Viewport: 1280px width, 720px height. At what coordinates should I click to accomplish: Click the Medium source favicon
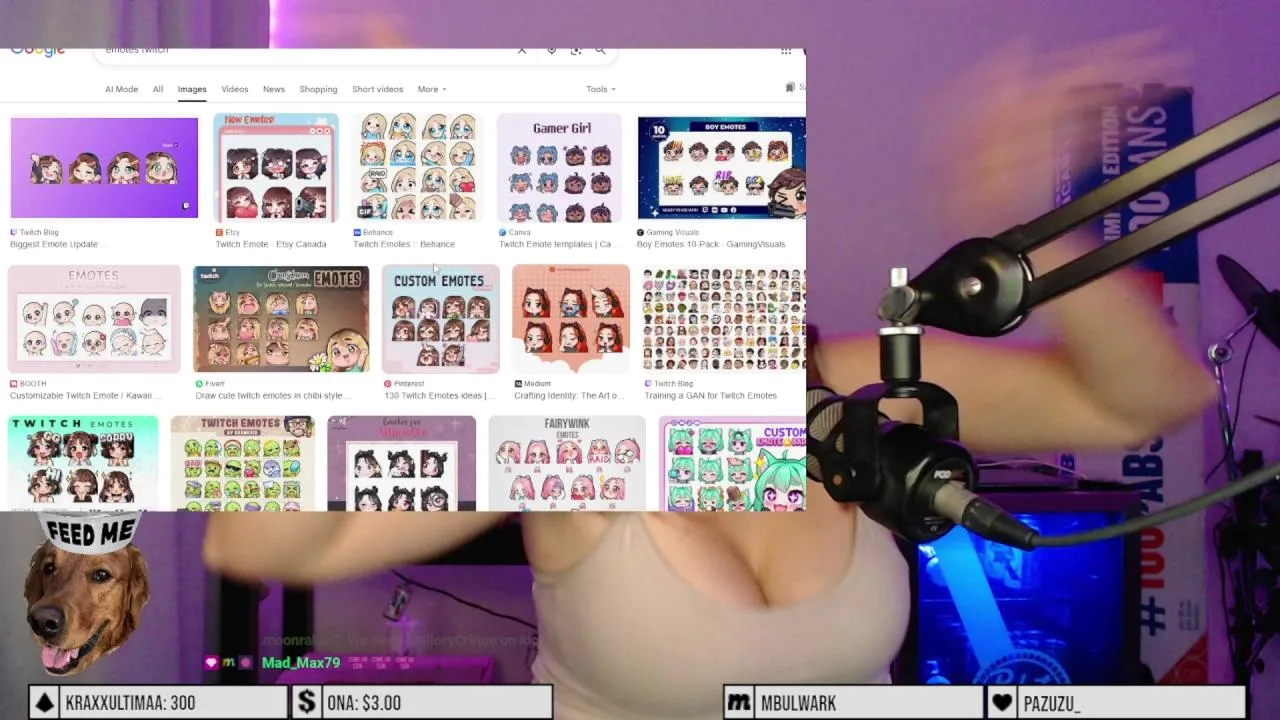point(518,383)
